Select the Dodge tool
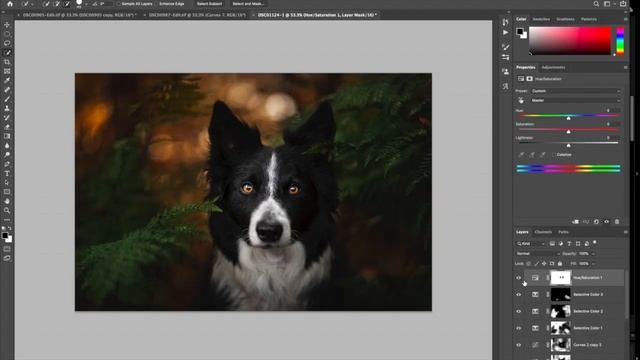 7,155
